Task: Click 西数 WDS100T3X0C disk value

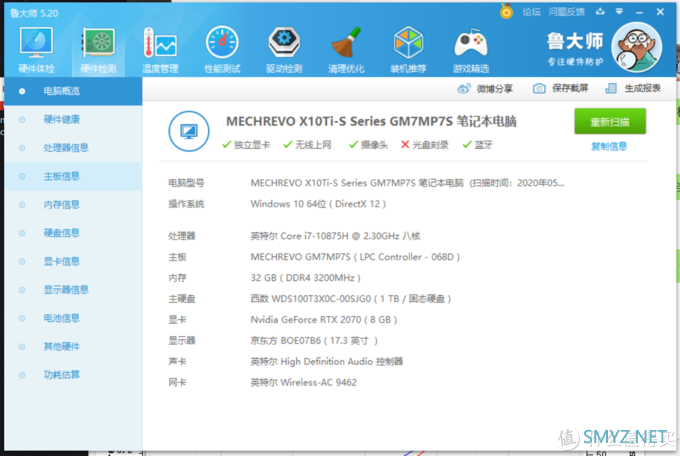Action: (x=351, y=299)
